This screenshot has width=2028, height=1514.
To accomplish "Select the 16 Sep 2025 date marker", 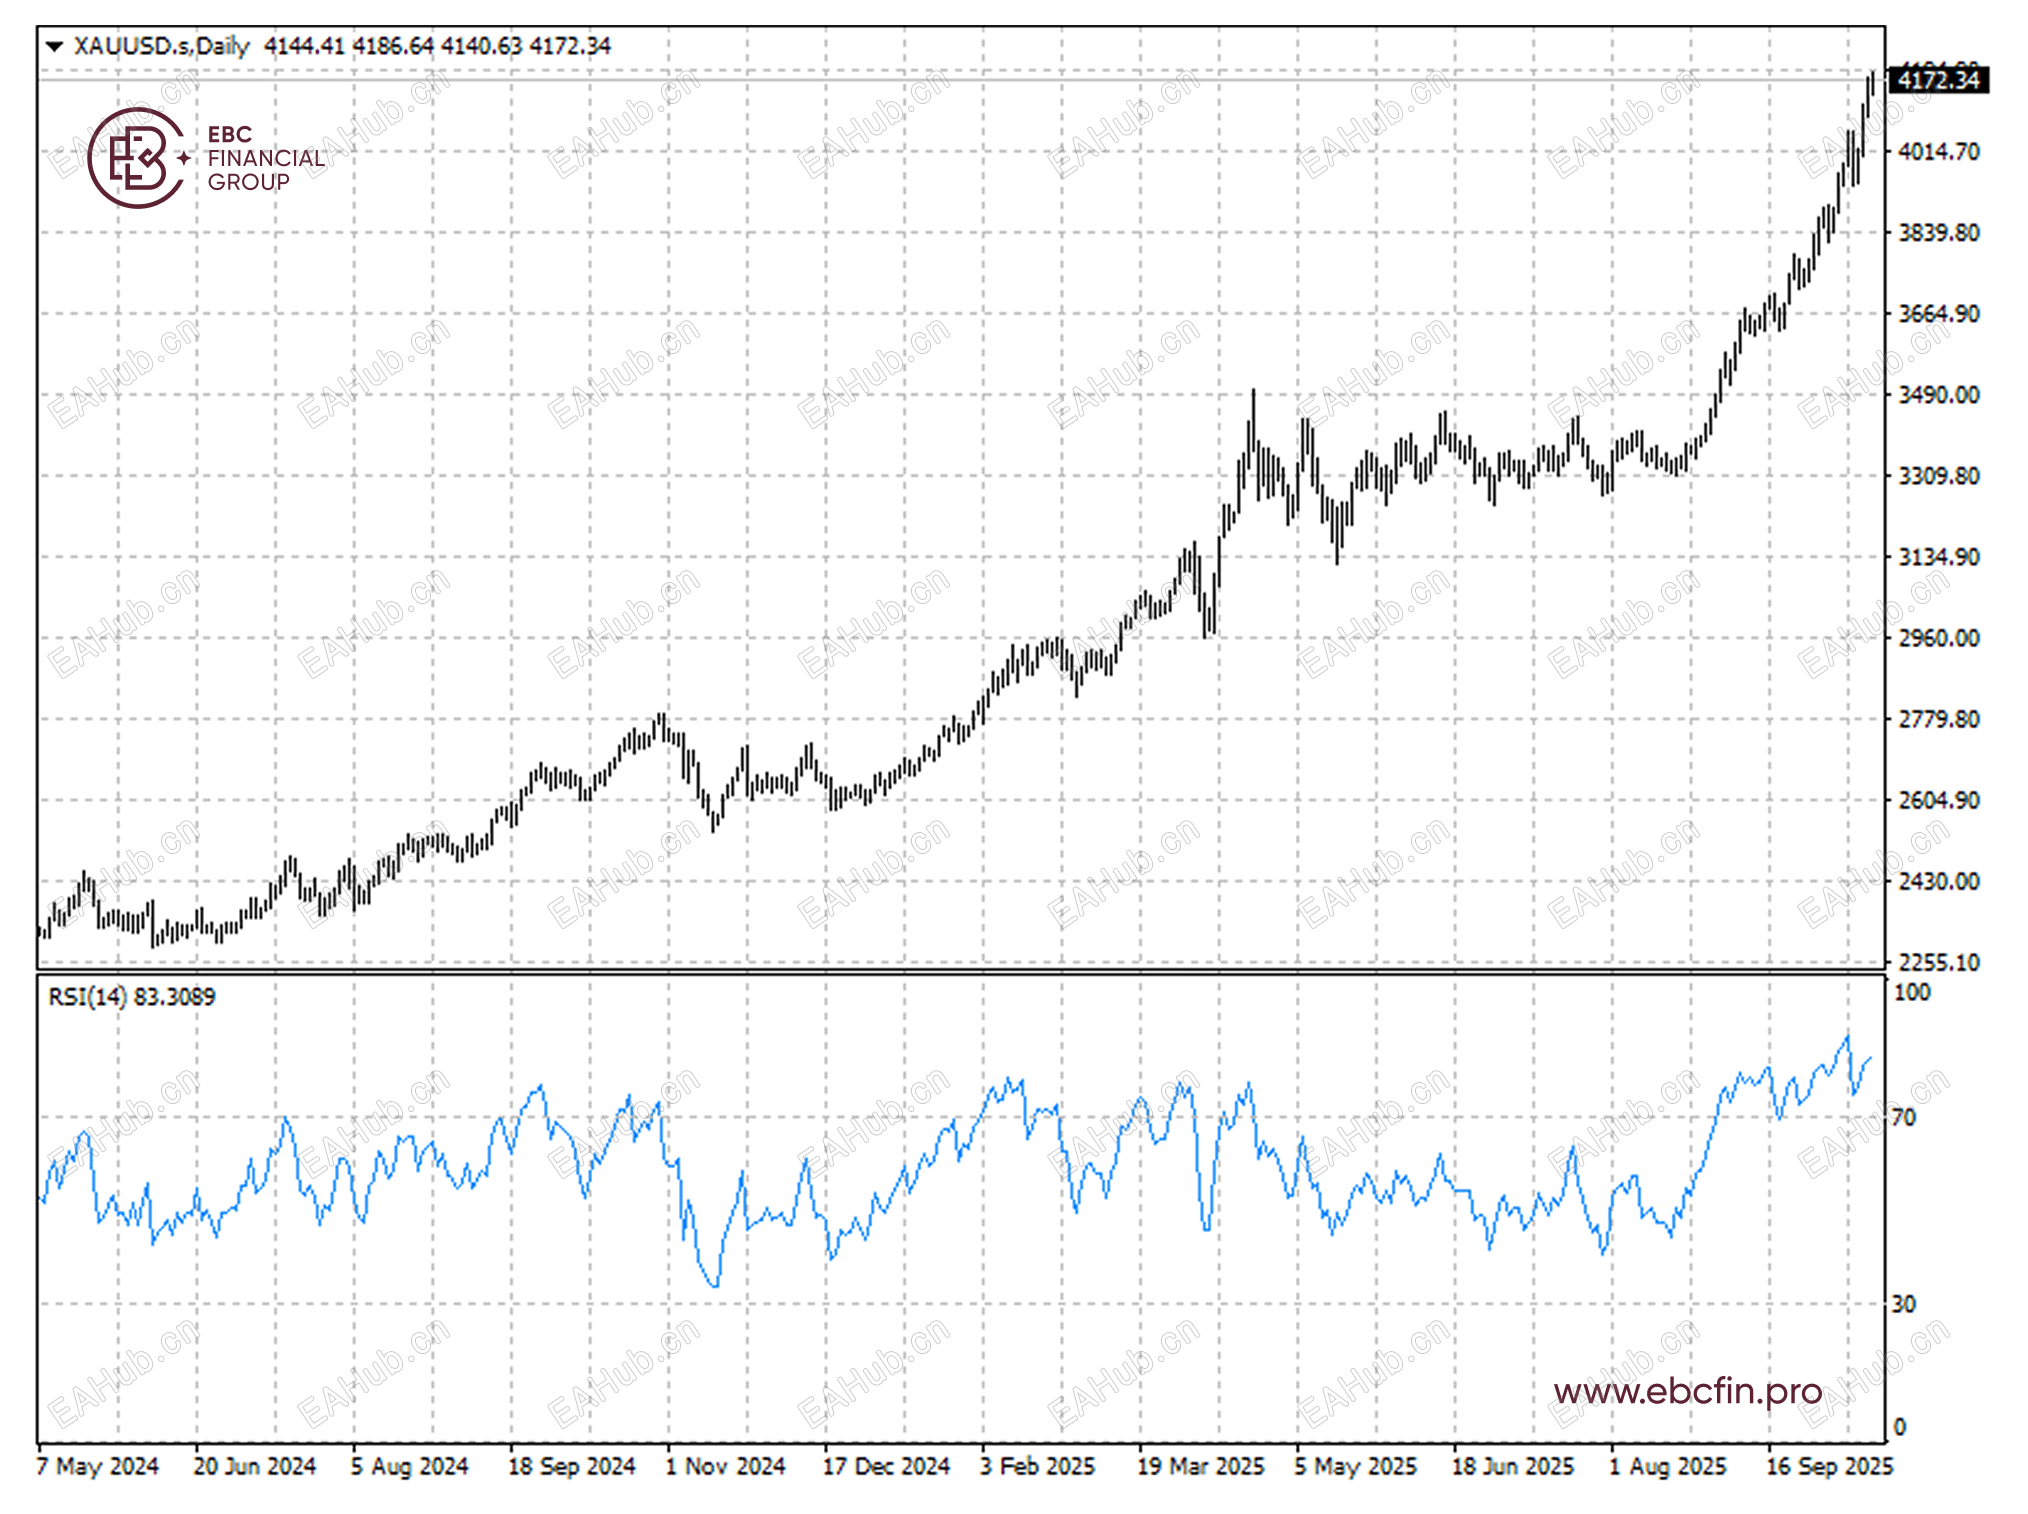I will 1828,1466.
